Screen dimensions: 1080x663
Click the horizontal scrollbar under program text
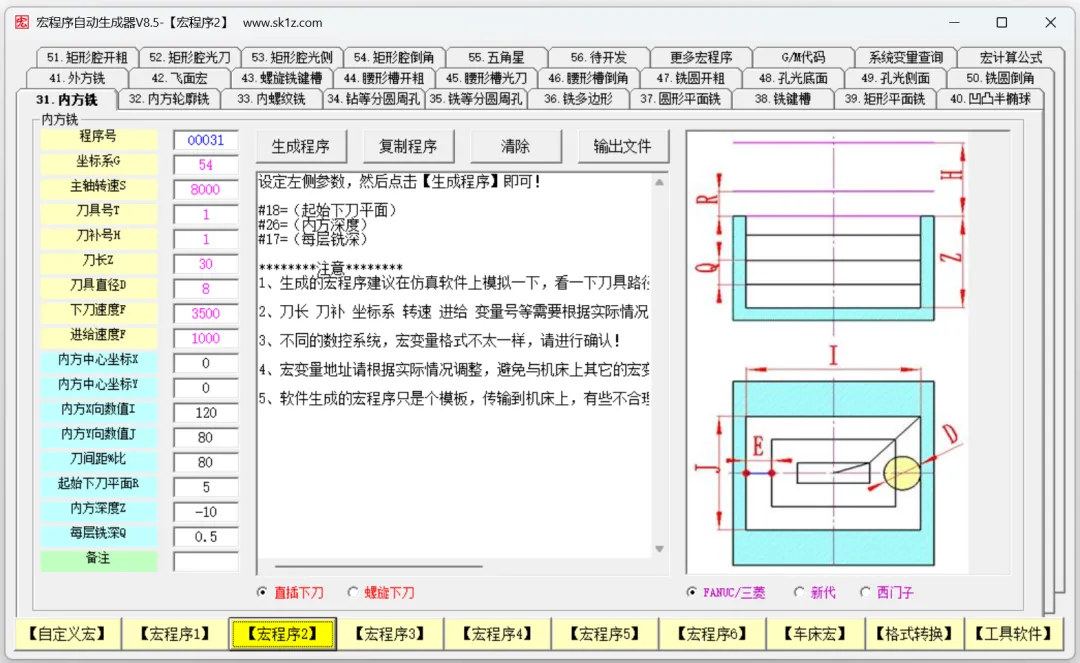click(x=378, y=567)
